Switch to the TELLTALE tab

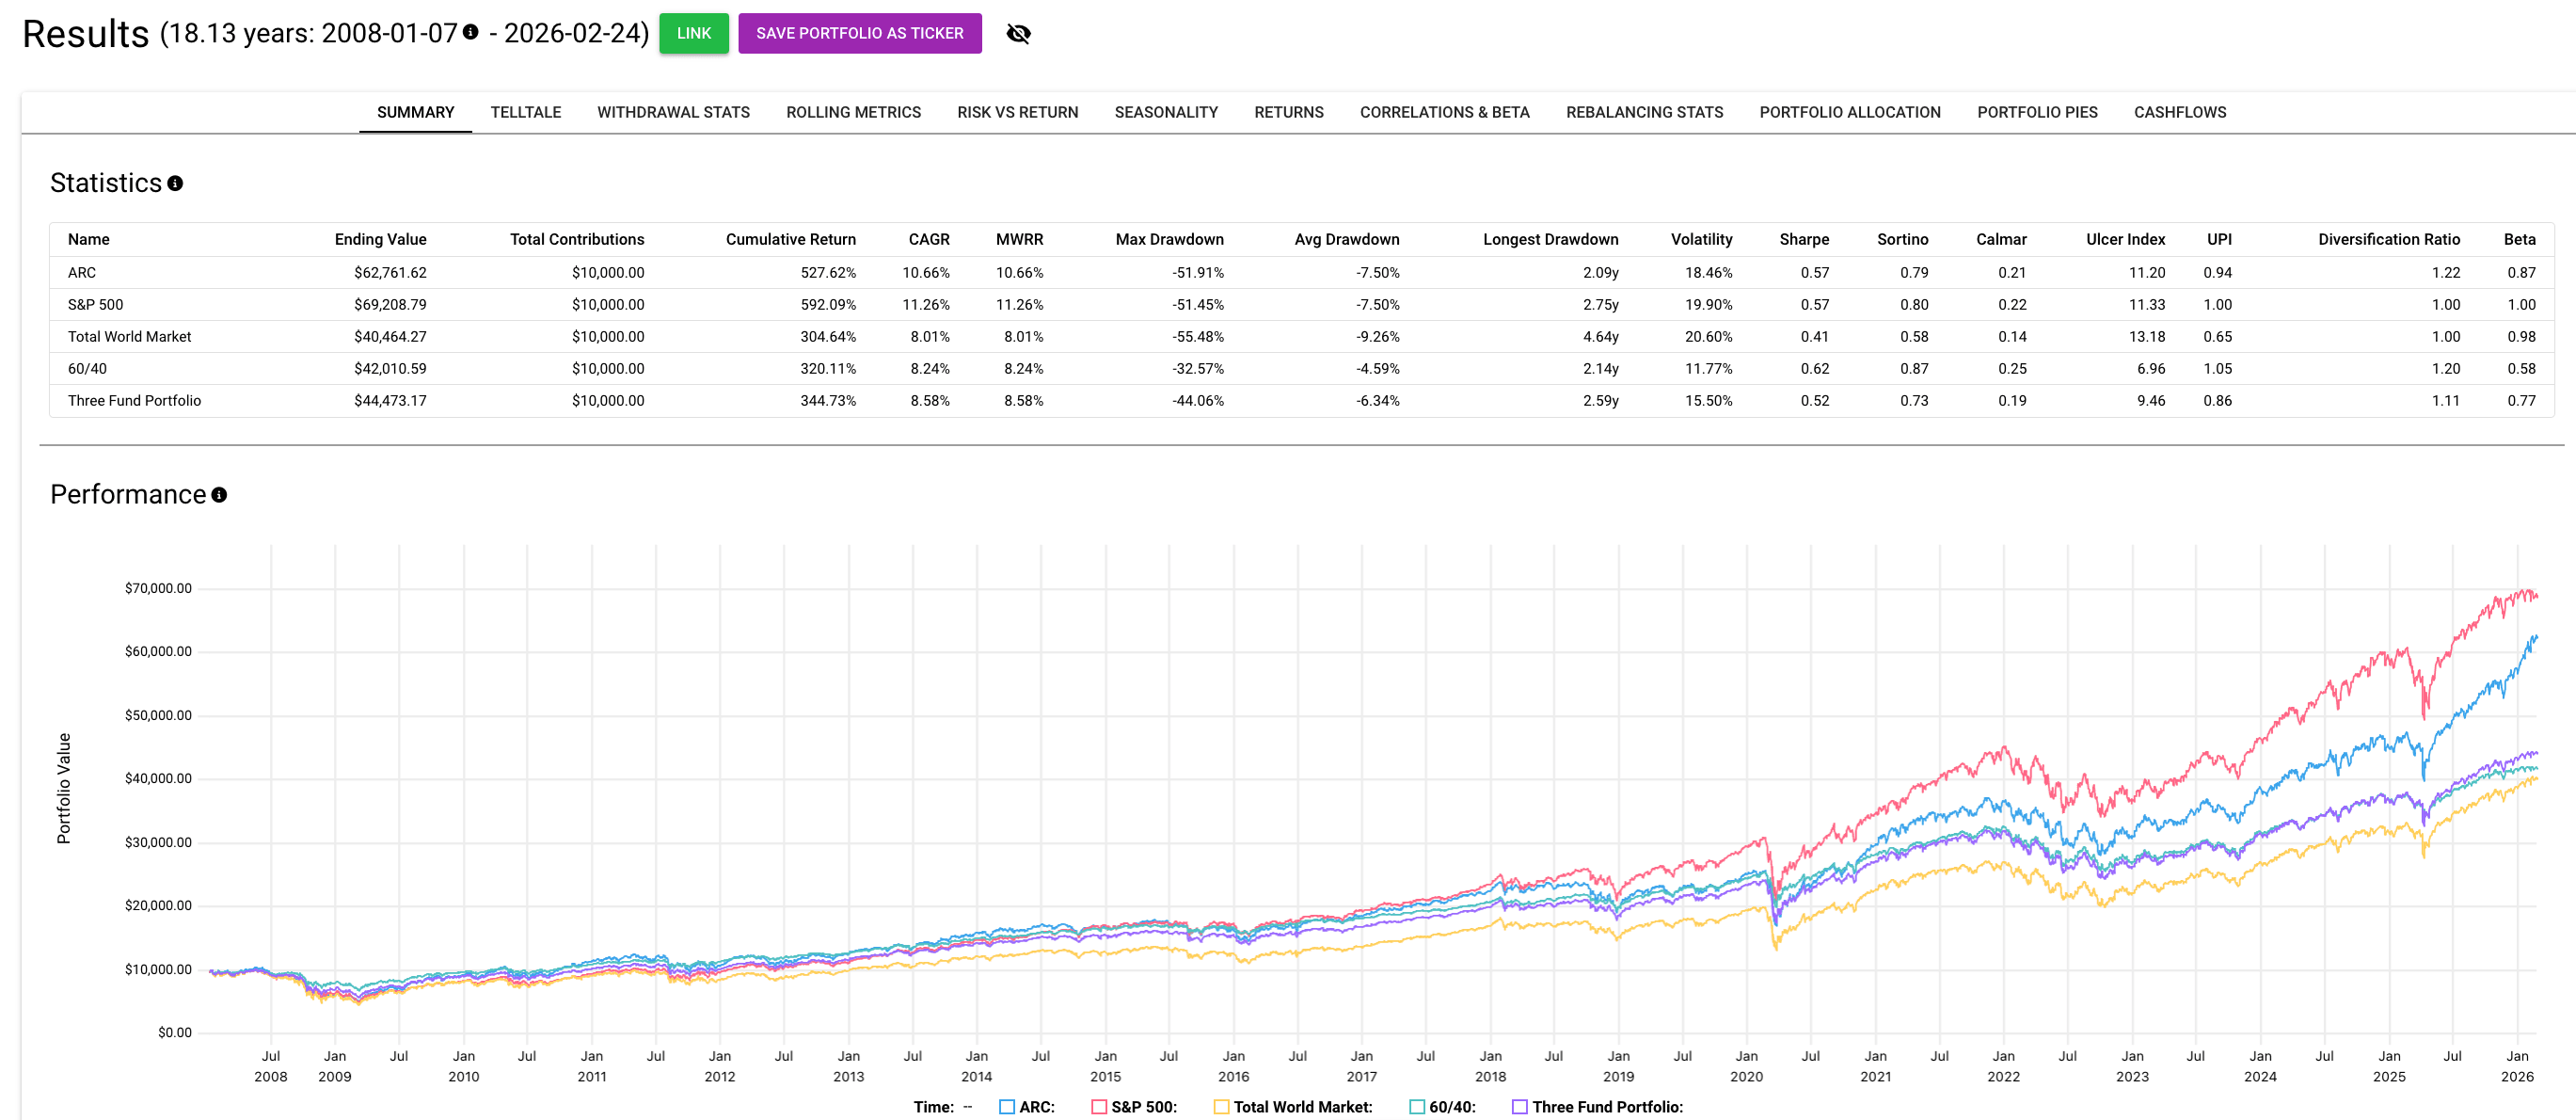[526, 112]
